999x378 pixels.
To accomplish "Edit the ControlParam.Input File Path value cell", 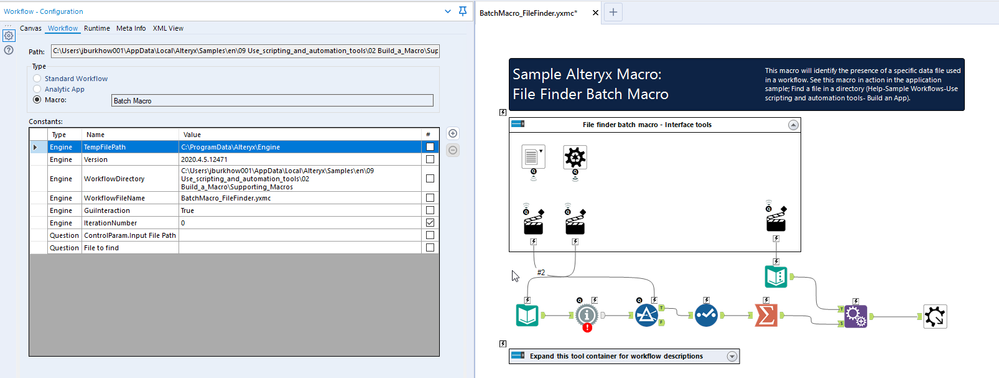I will point(299,235).
